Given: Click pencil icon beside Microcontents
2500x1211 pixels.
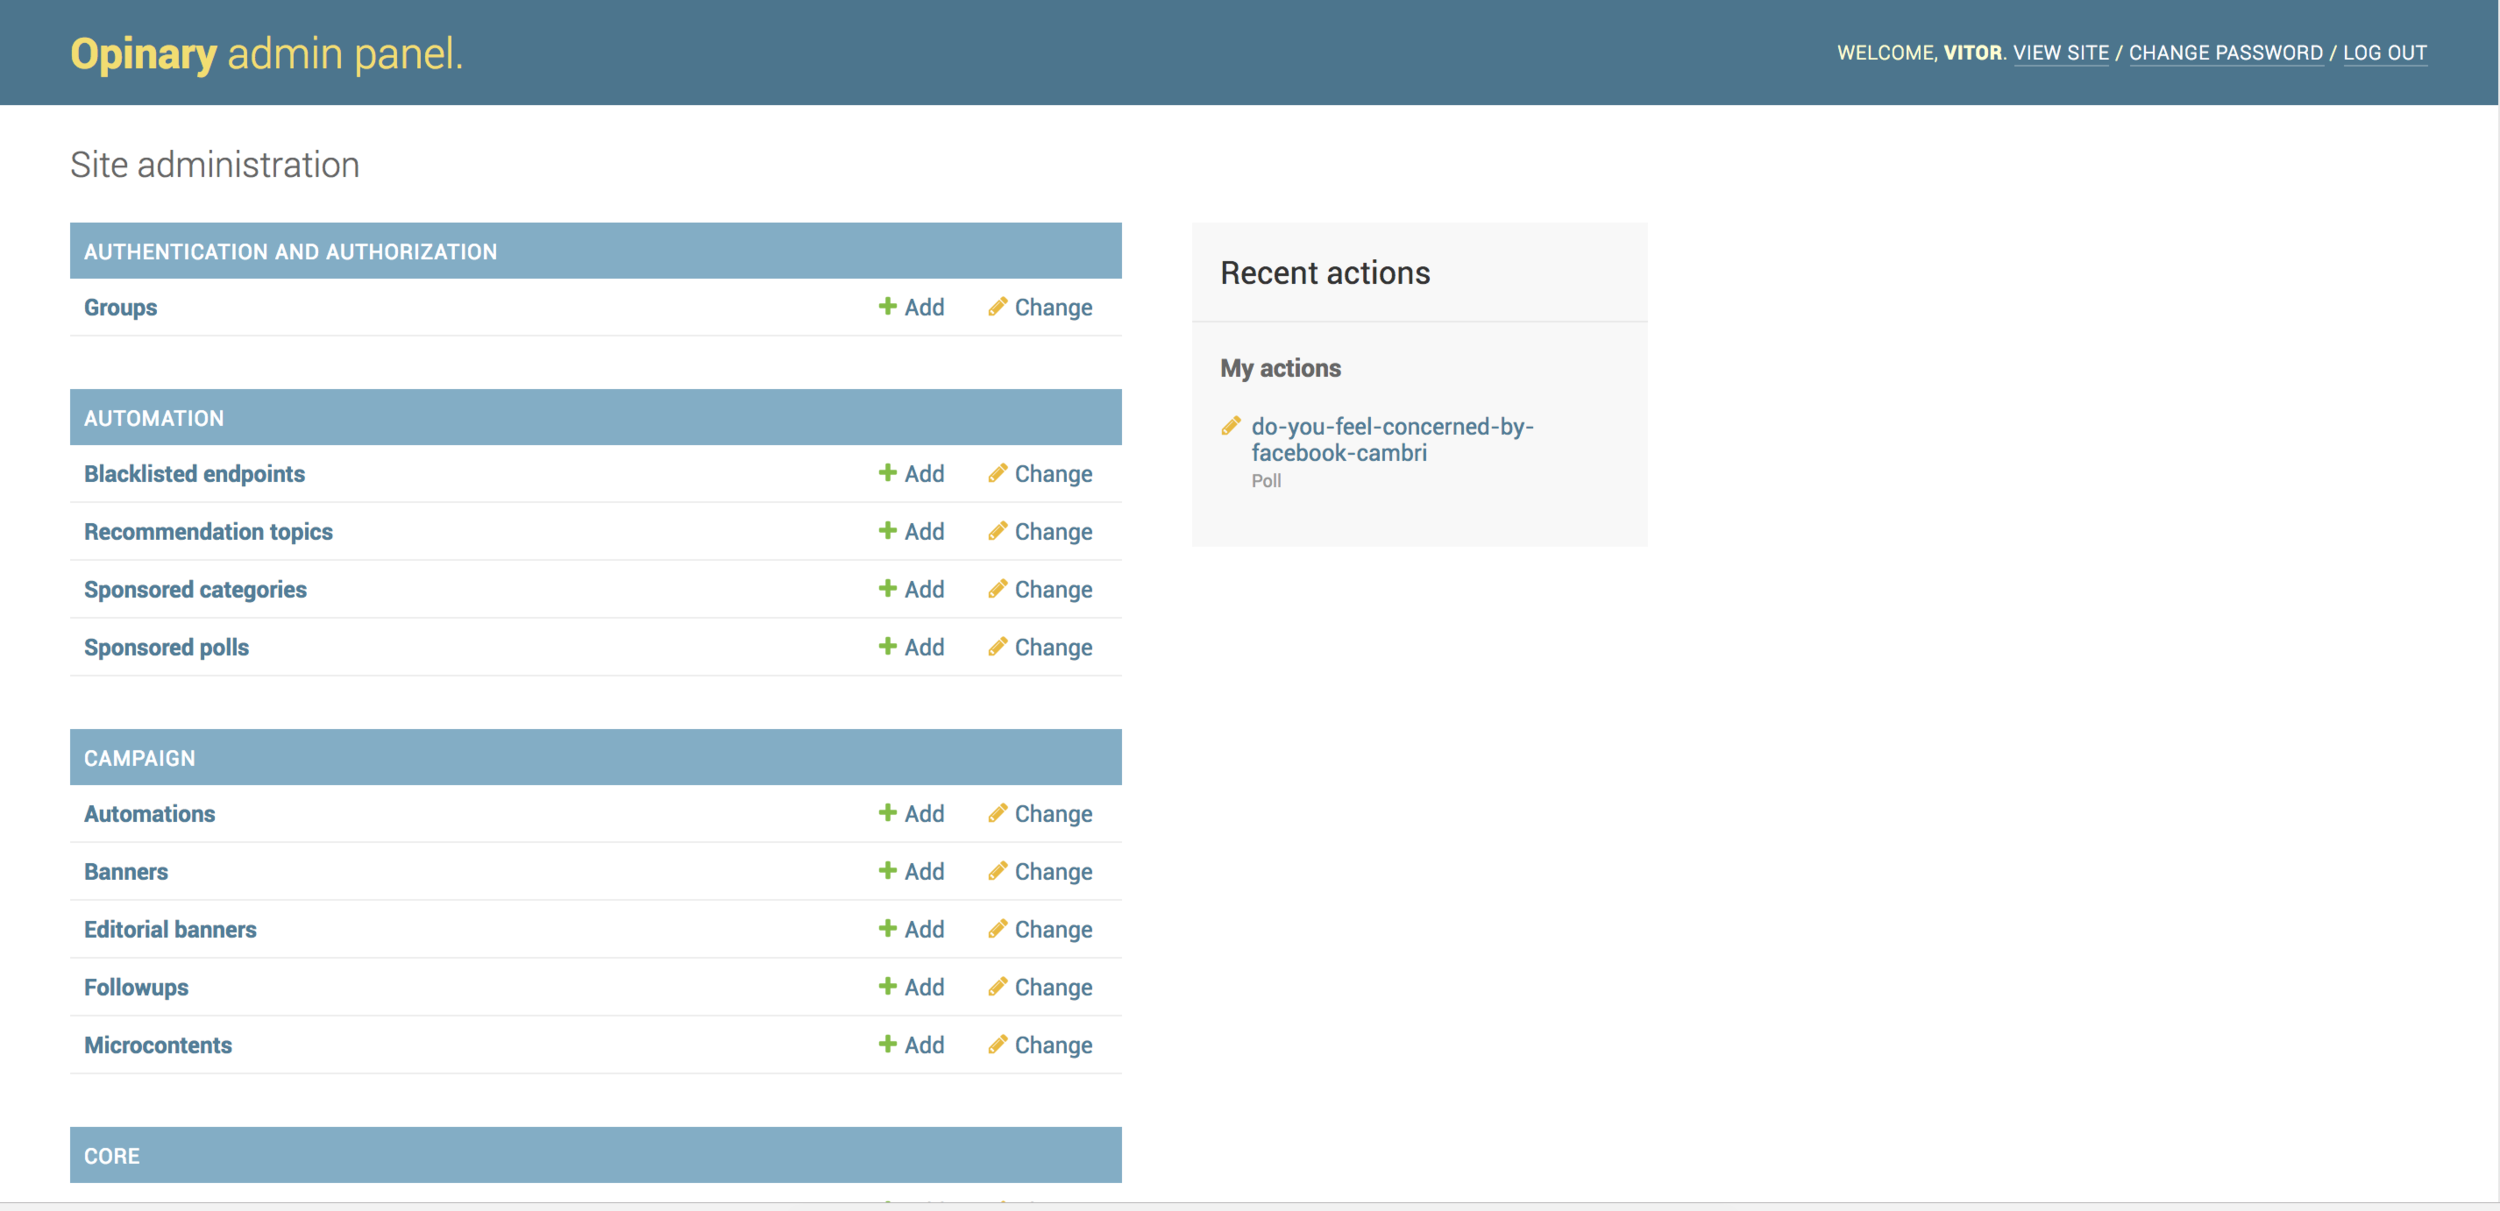Looking at the screenshot, I should pyautogui.click(x=997, y=1045).
